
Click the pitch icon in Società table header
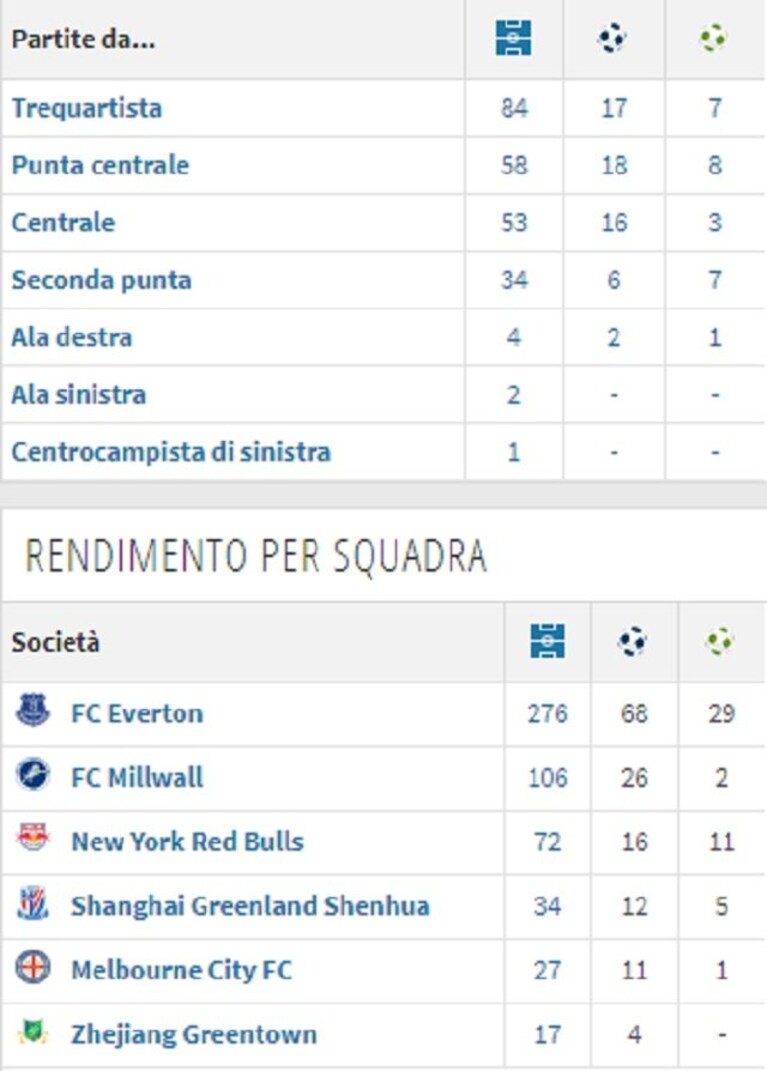(x=547, y=641)
